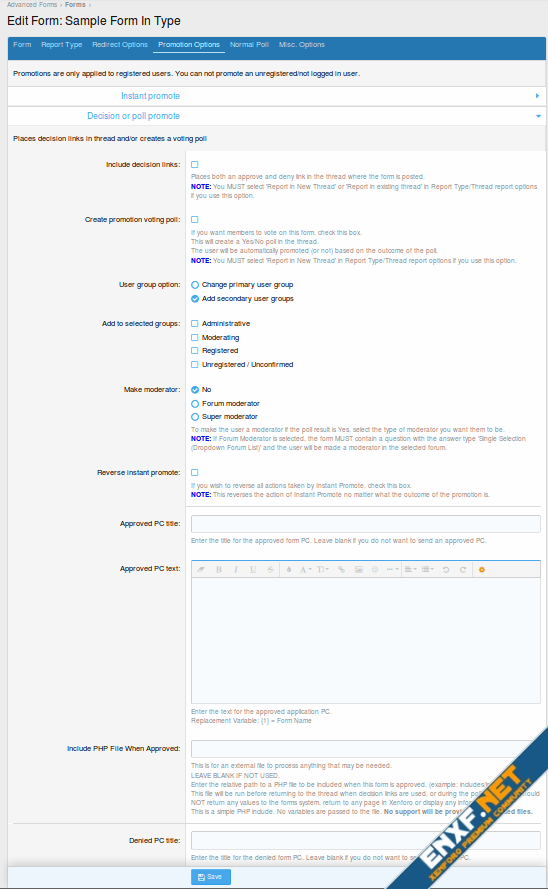Click the insert link icon
The height and width of the screenshot is (889, 548).
[x=341, y=569]
